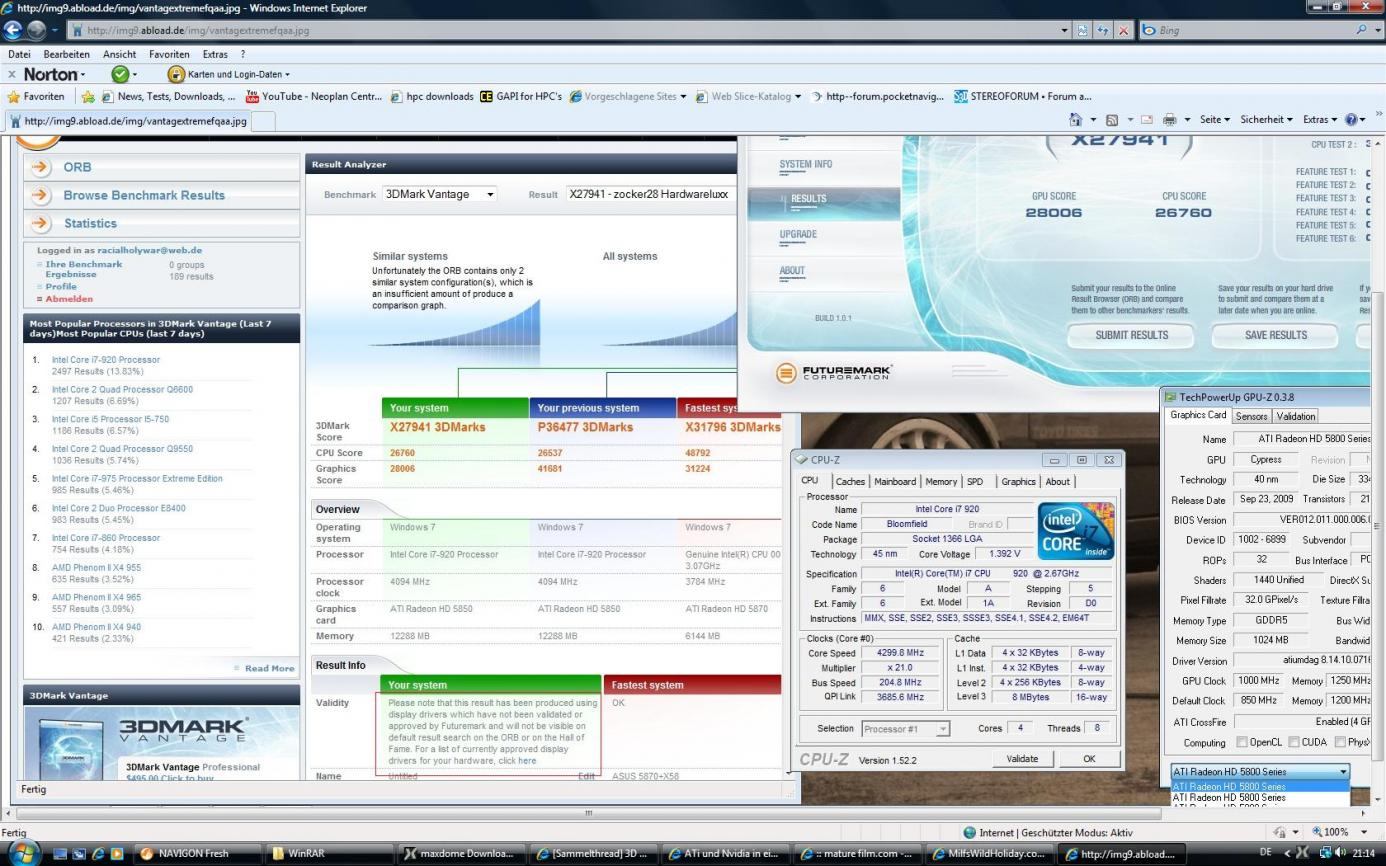The height and width of the screenshot is (866, 1386).
Task: Click the Intel Core i7-920 Processor link
Action: pyautogui.click(x=105, y=360)
